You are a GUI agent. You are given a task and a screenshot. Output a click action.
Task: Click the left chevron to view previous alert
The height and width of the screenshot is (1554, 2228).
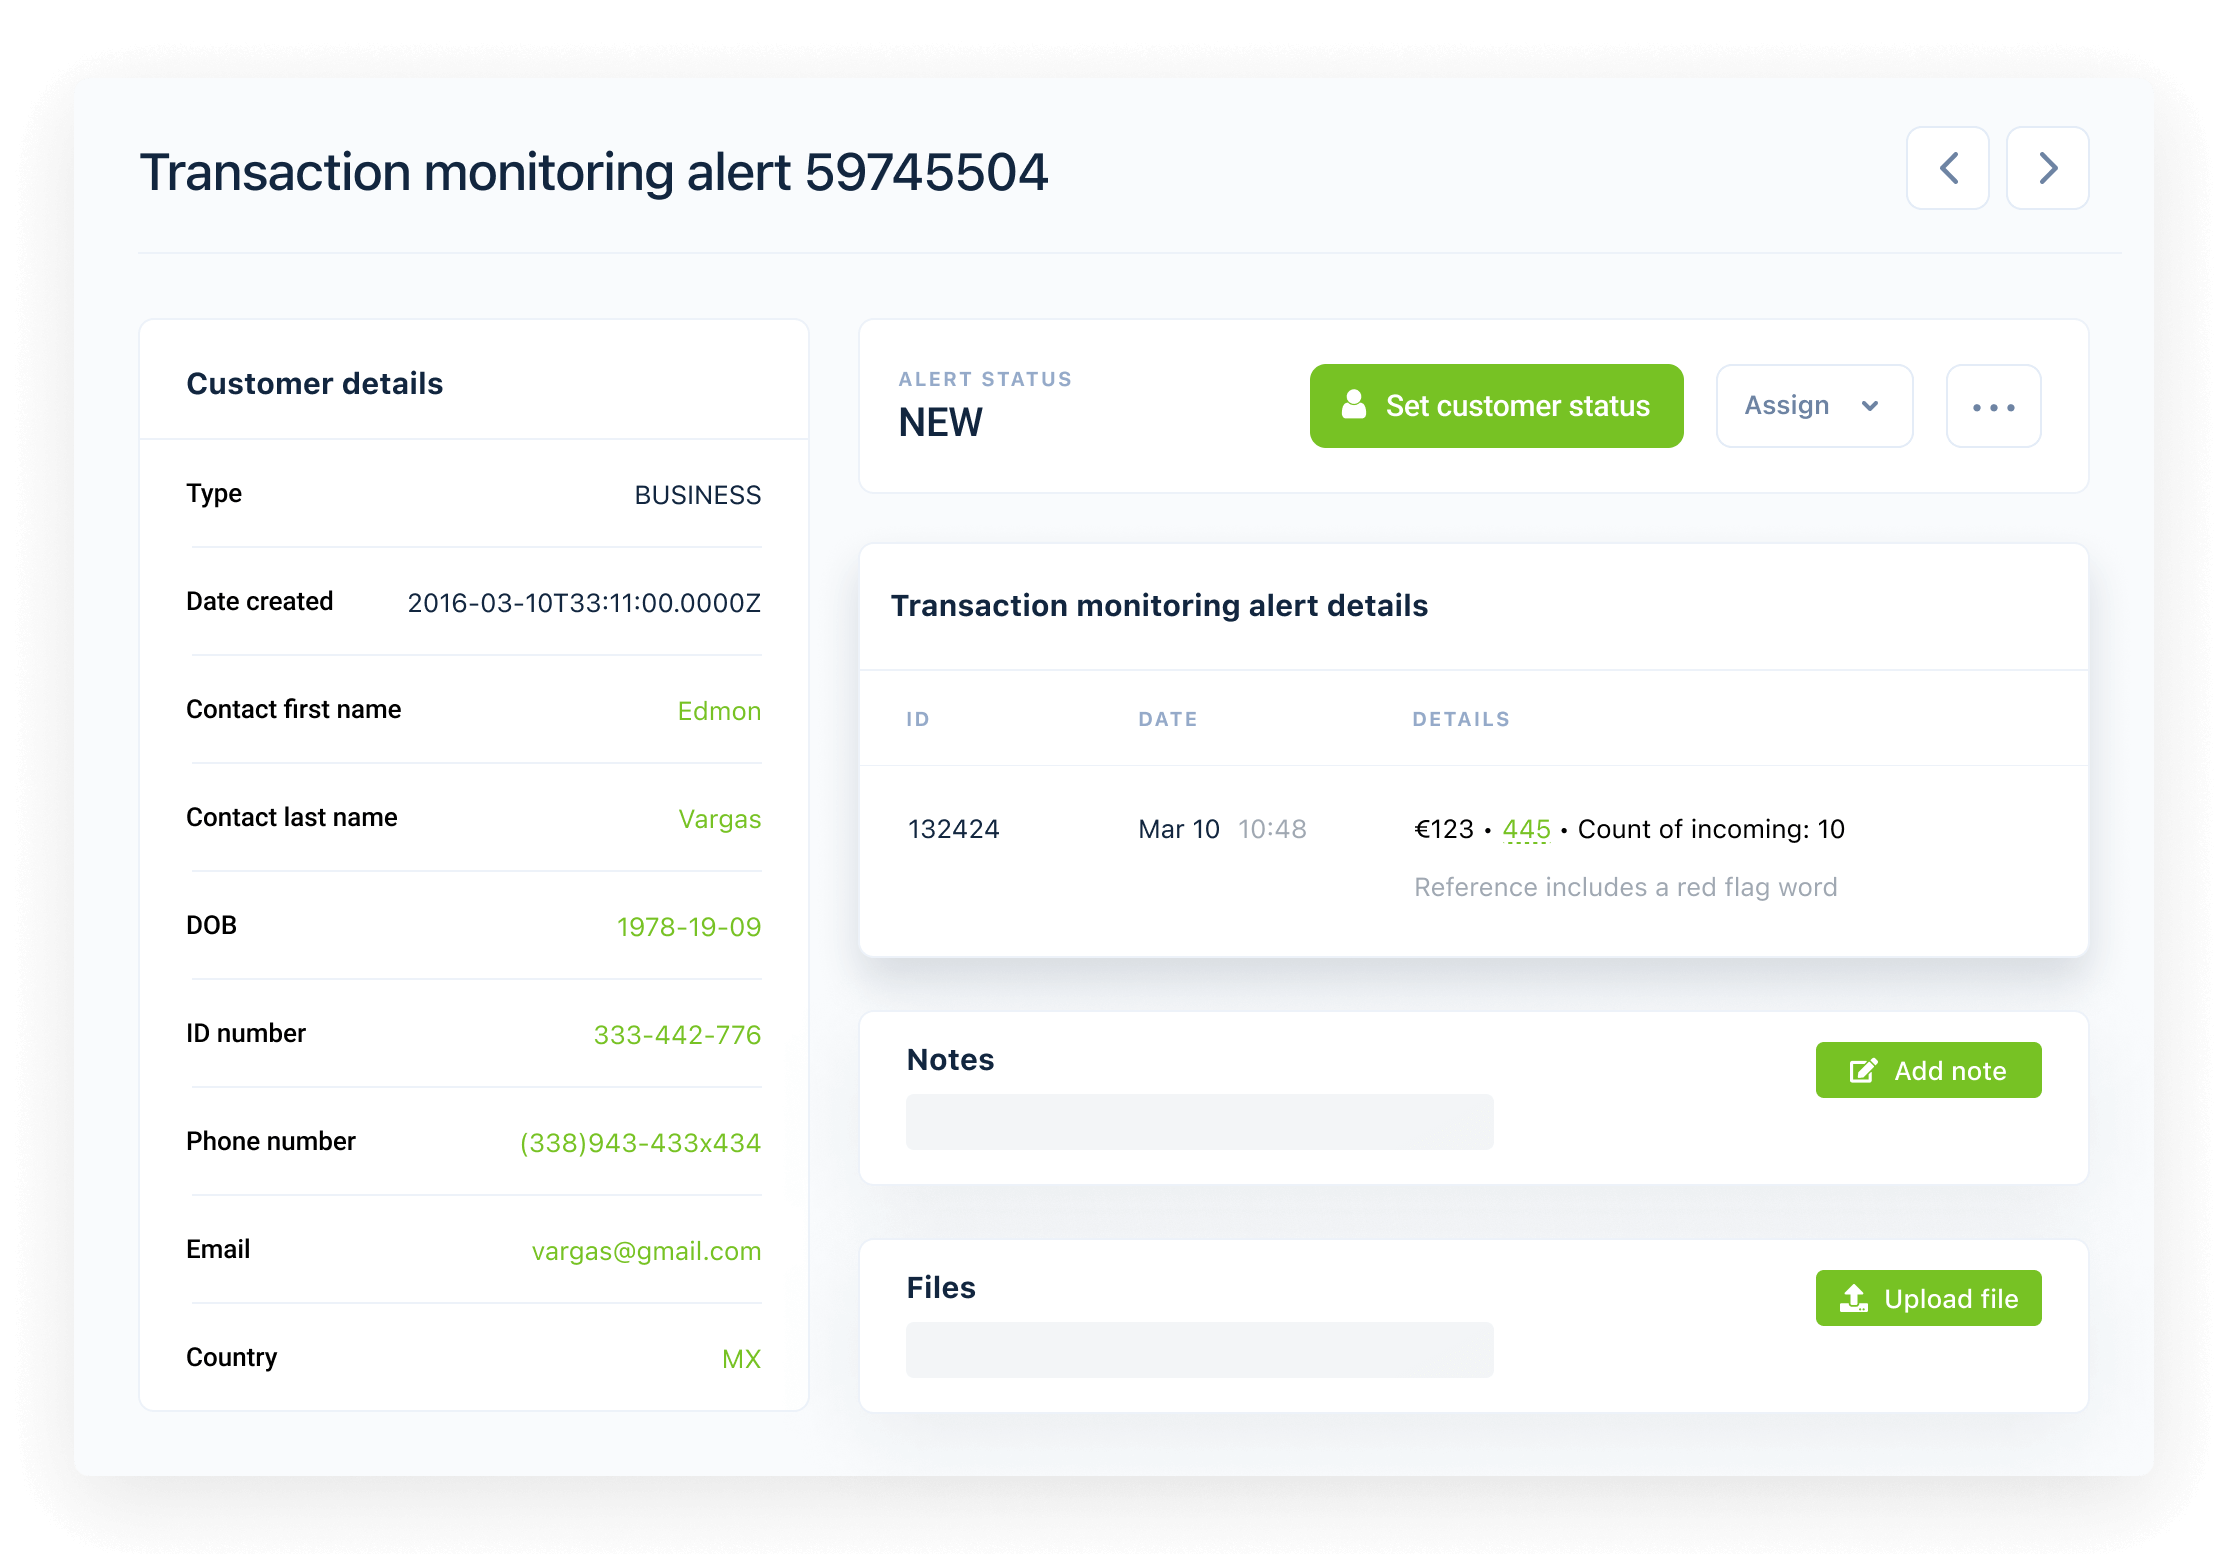[1947, 168]
